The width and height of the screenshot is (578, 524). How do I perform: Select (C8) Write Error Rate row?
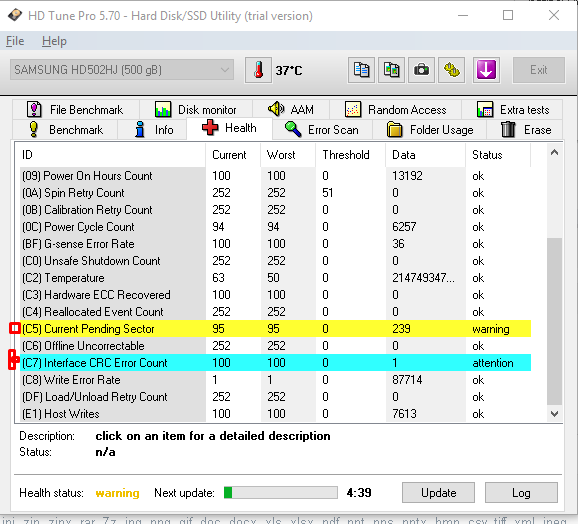click(x=275, y=380)
